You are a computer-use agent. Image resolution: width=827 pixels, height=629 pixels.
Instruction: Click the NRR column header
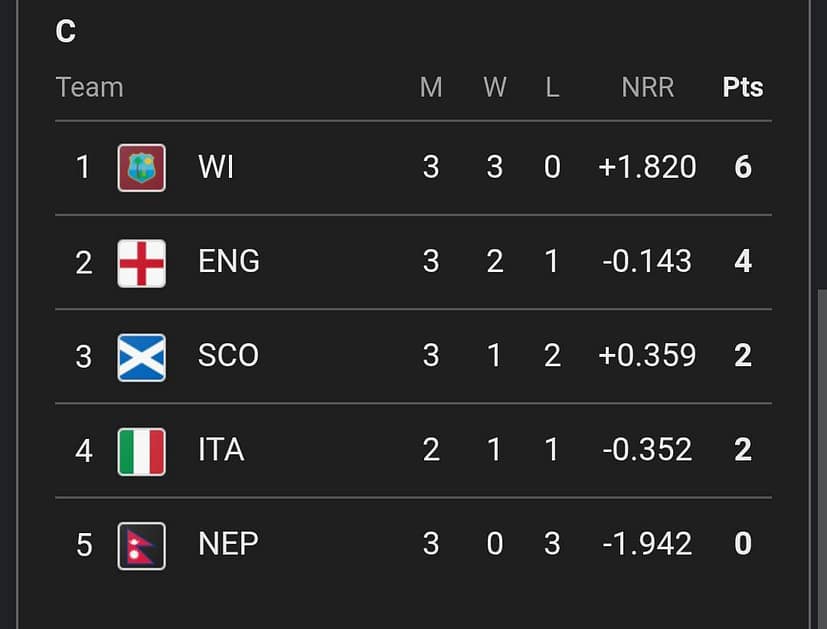click(x=648, y=88)
